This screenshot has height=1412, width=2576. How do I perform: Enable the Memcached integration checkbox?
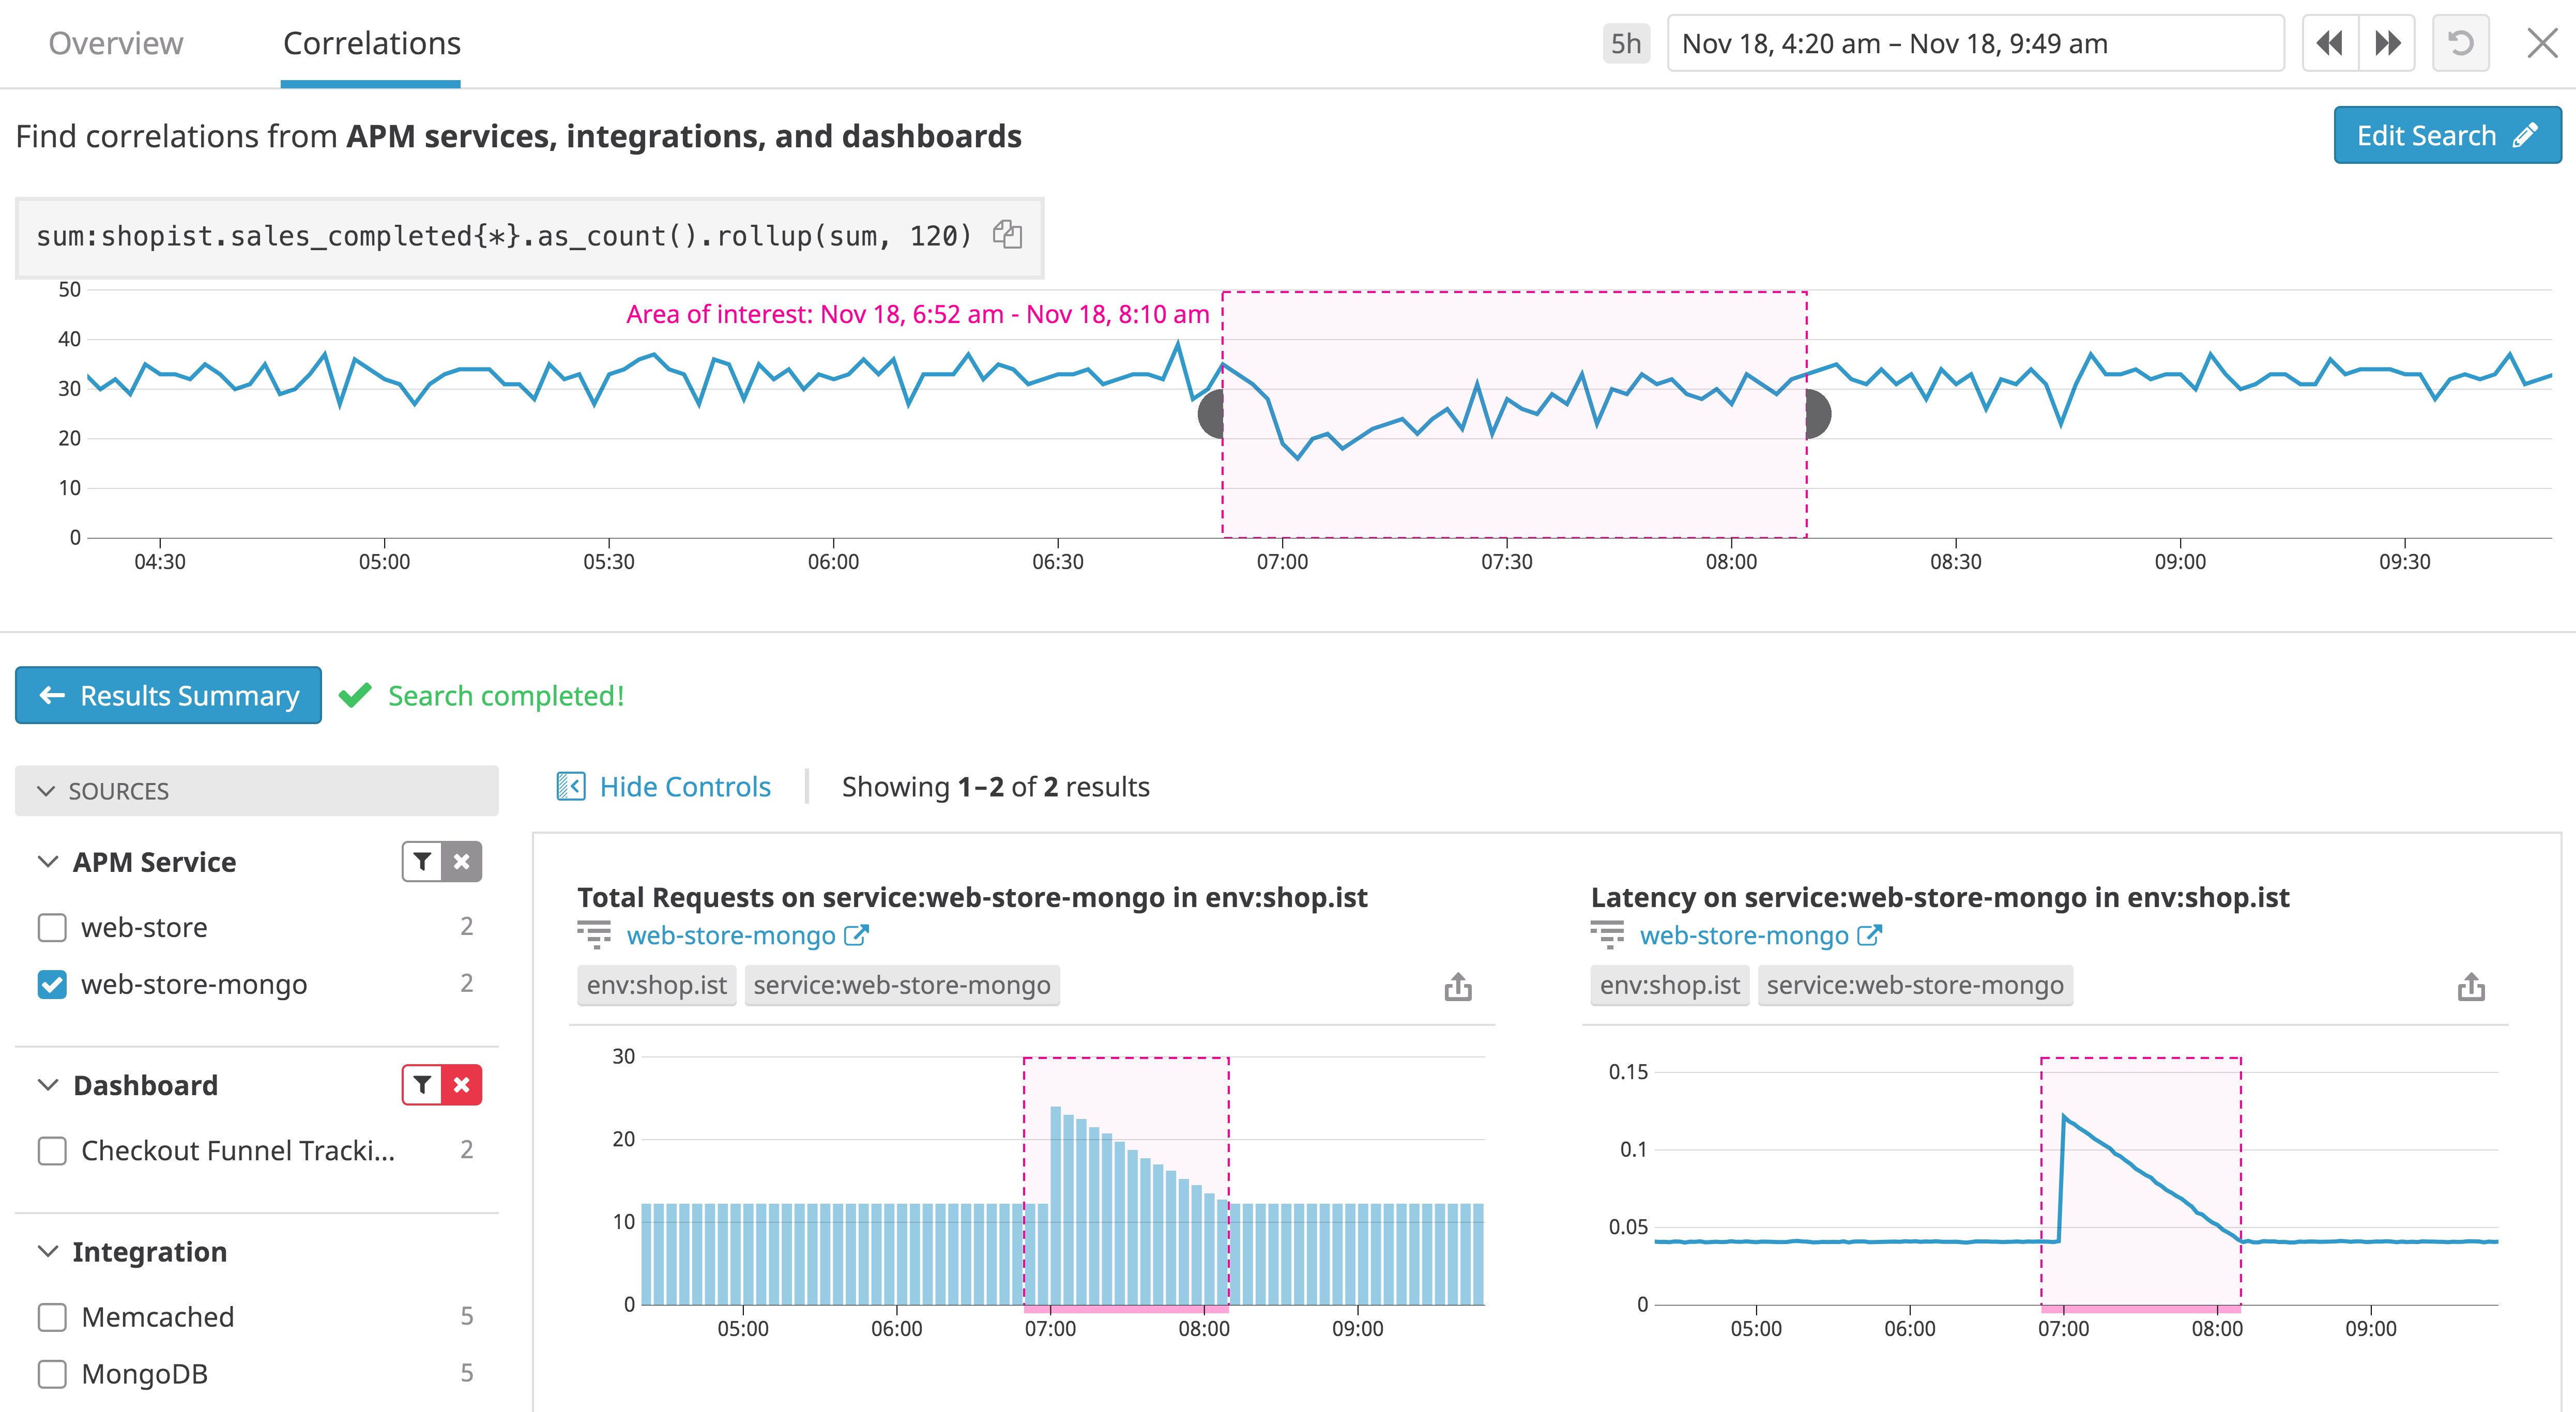(x=52, y=1317)
